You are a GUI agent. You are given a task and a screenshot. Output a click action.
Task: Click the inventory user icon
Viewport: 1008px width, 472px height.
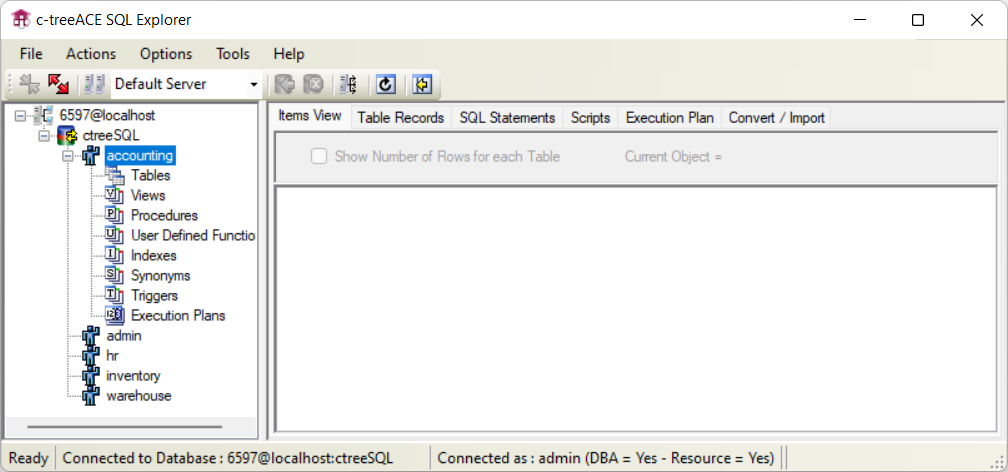tap(91, 376)
